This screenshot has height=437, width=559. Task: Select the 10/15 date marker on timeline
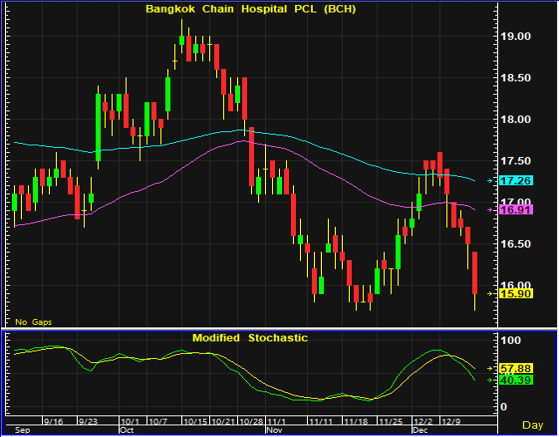click(x=195, y=422)
